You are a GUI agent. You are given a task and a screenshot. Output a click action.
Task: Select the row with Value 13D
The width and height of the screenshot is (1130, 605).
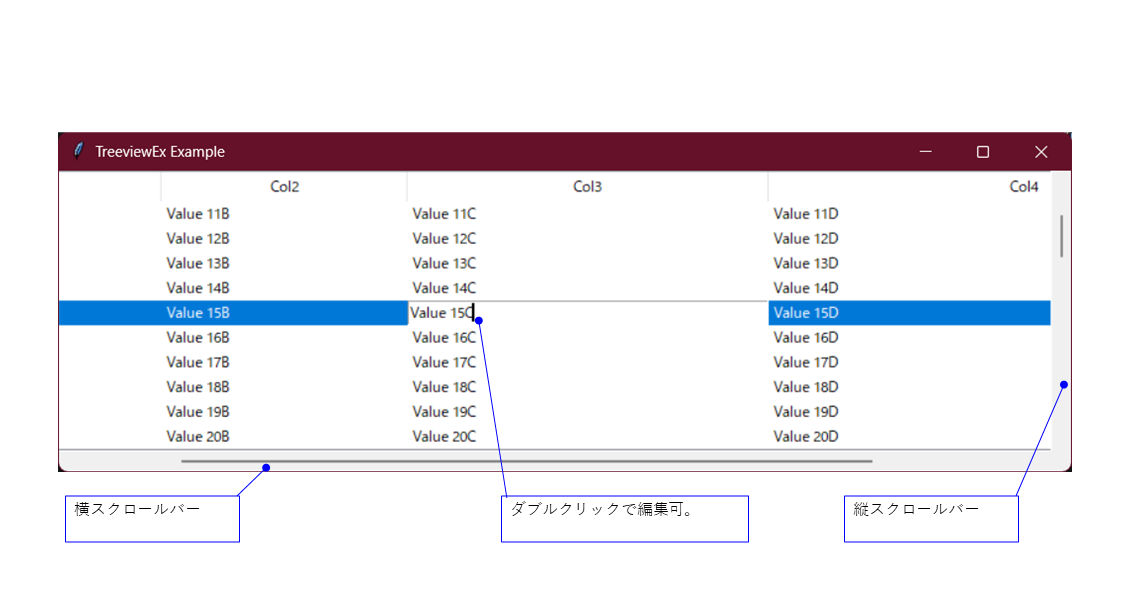806,263
